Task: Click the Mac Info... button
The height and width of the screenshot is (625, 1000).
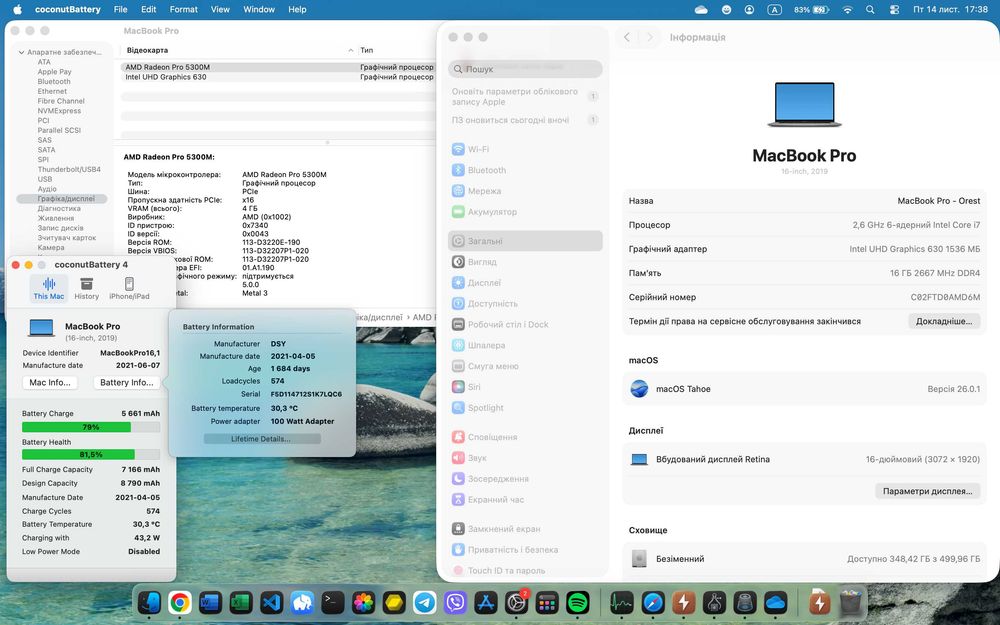Action: point(50,382)
